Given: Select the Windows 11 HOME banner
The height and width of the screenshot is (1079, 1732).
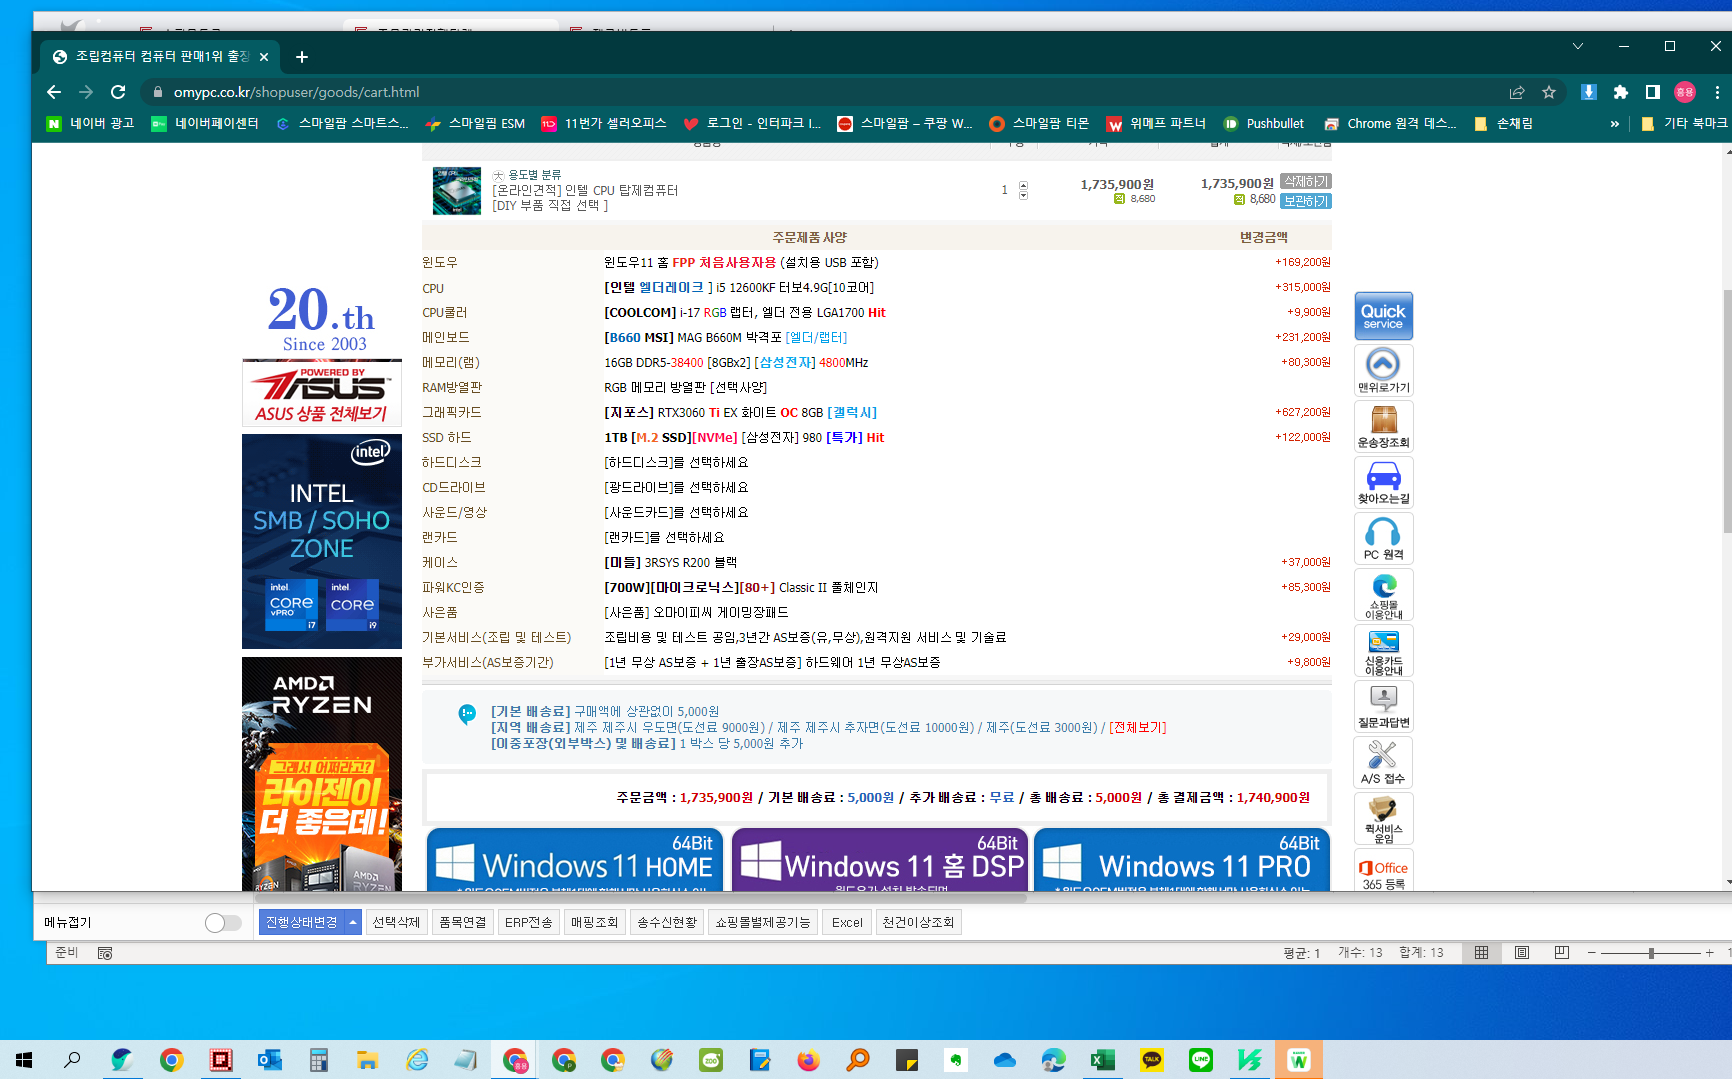Looking at the screenshot, I should [x=575, y=860].
